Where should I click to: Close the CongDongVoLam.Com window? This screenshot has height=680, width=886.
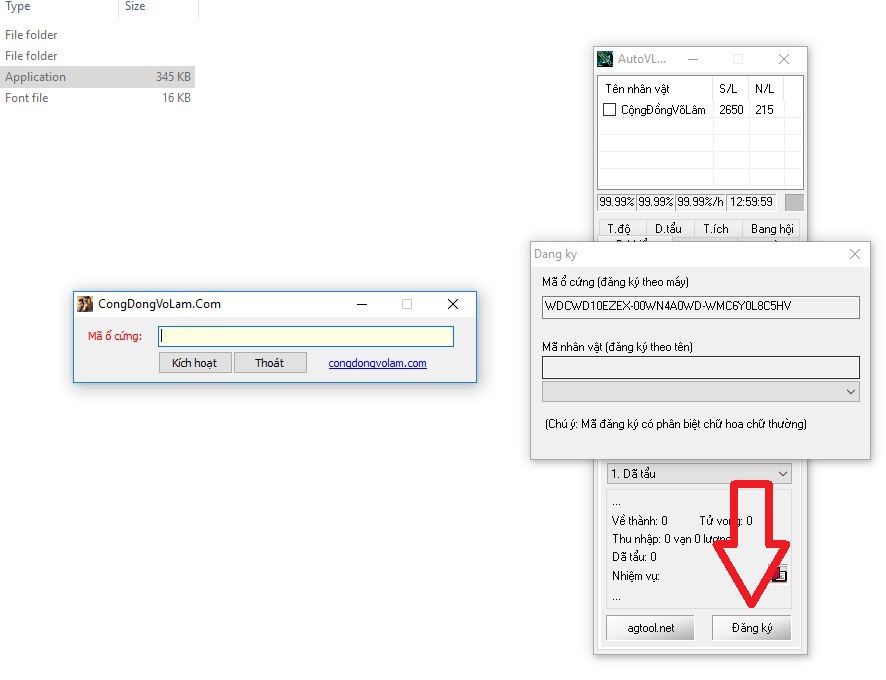click(452, 304)
